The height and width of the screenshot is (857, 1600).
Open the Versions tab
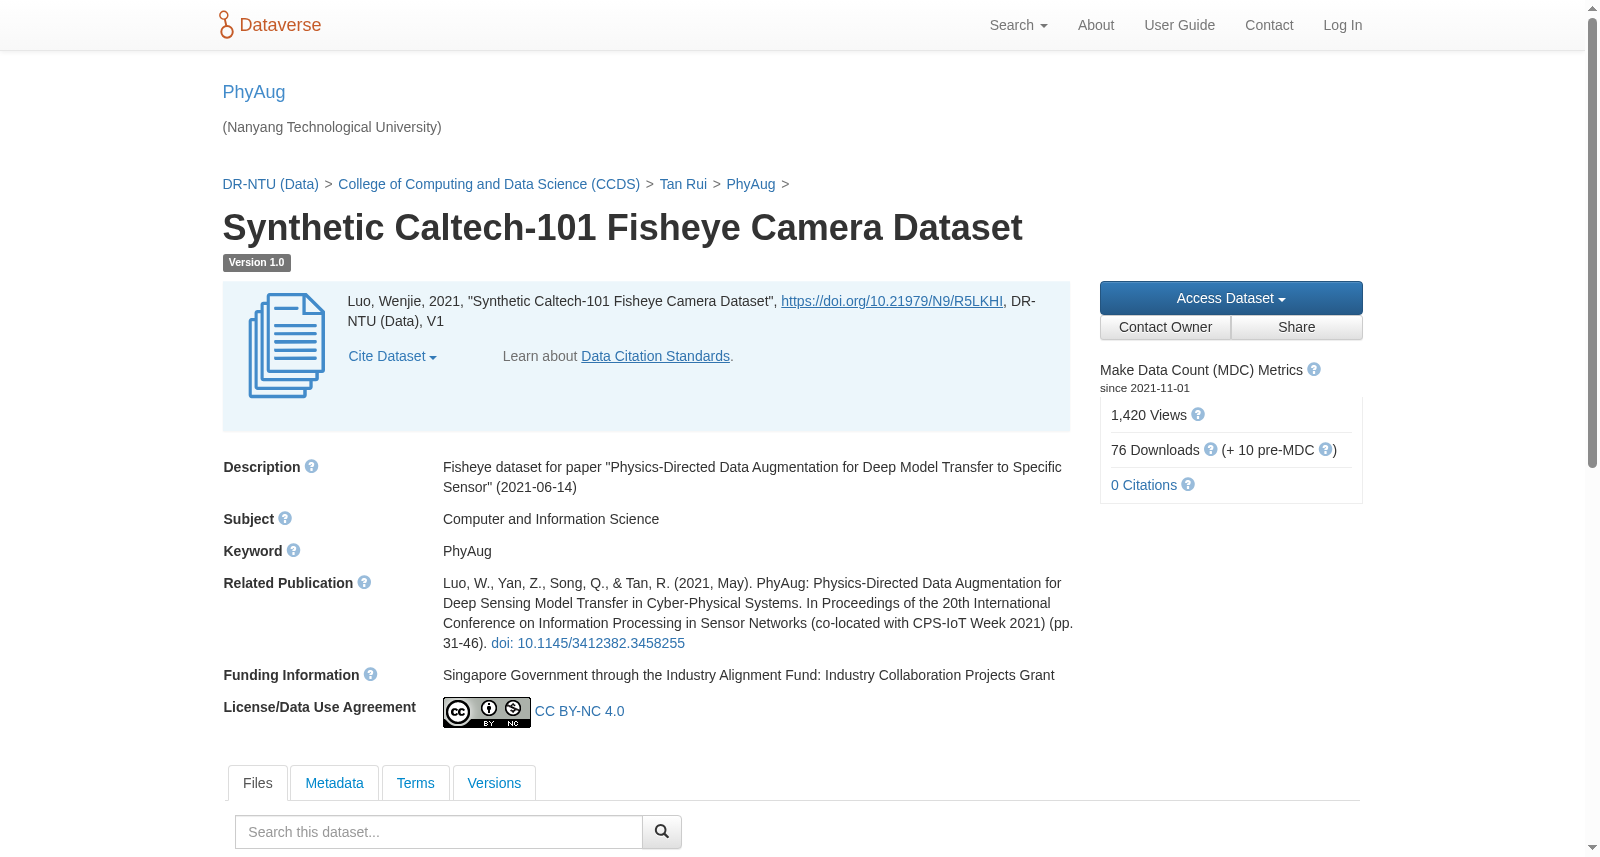click(x=494, y=783)
